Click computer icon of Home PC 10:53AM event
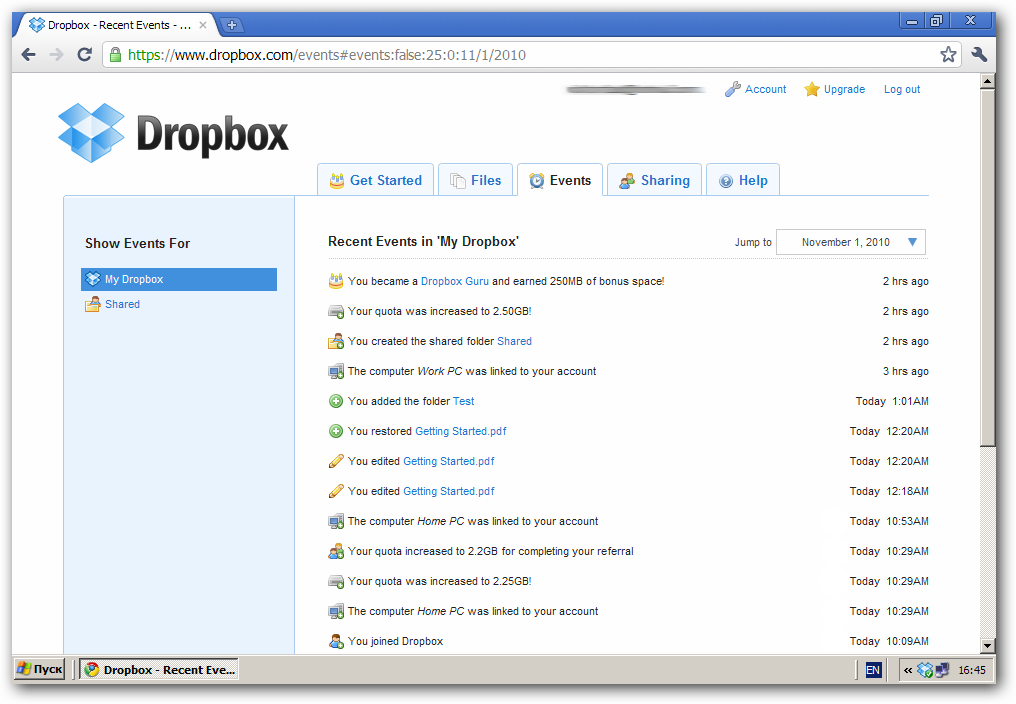Image resolution: width=1016 pixels, height=704 pixels. [x=336, y=521]
